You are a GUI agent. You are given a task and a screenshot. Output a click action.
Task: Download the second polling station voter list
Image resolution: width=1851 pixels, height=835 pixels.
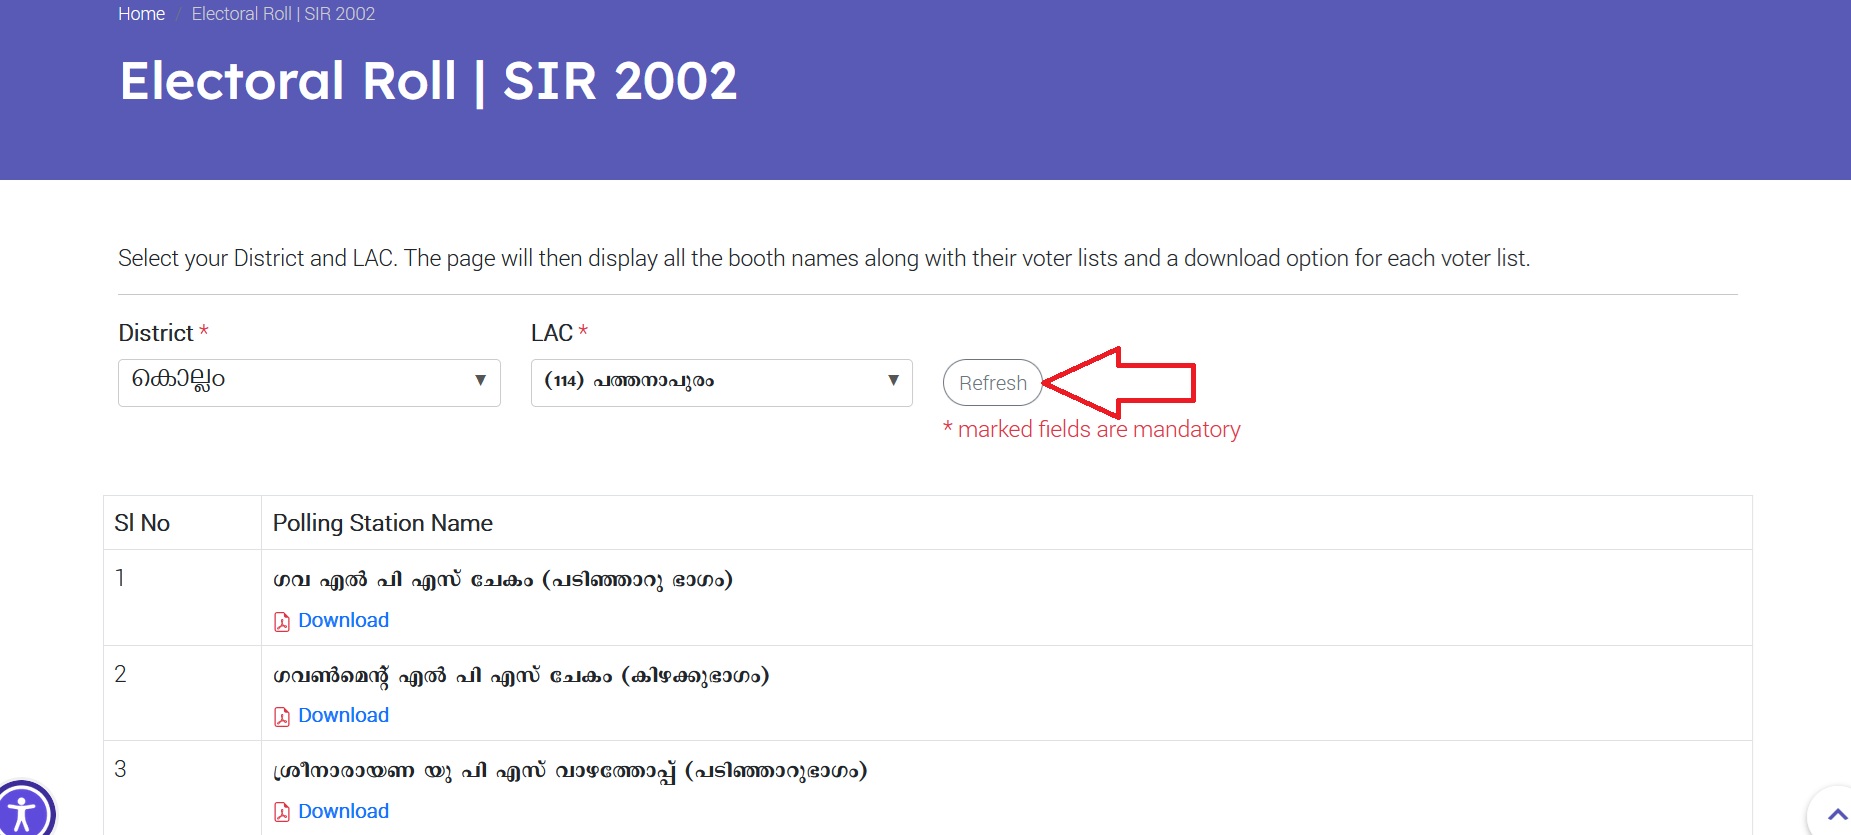coord(343,715)
